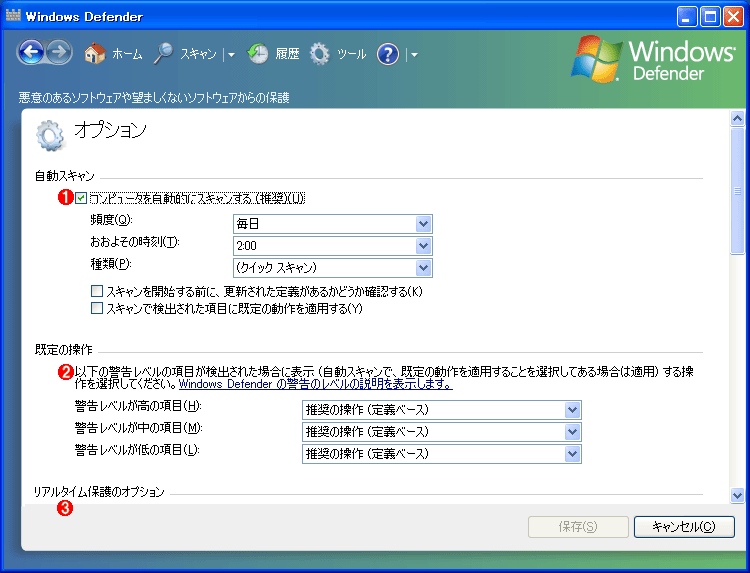Image resolution: width=750 pixels, height=573 pixels.
Task: Minimize the Windows Defender window
Action: (x=687, y=17)
